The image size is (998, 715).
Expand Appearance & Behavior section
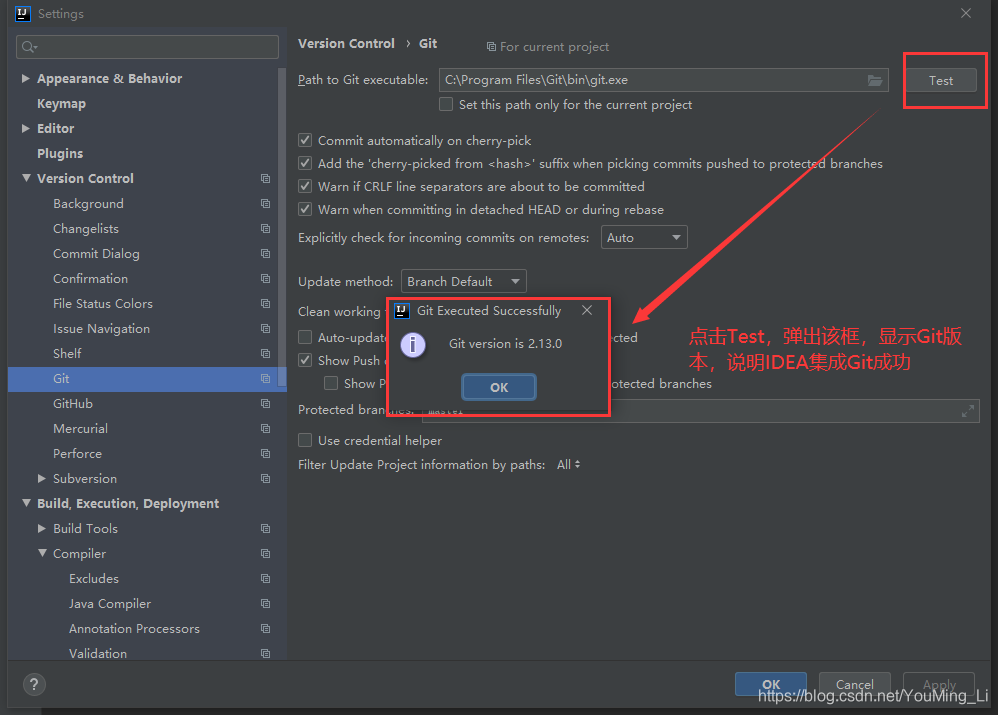pos(25,78)
